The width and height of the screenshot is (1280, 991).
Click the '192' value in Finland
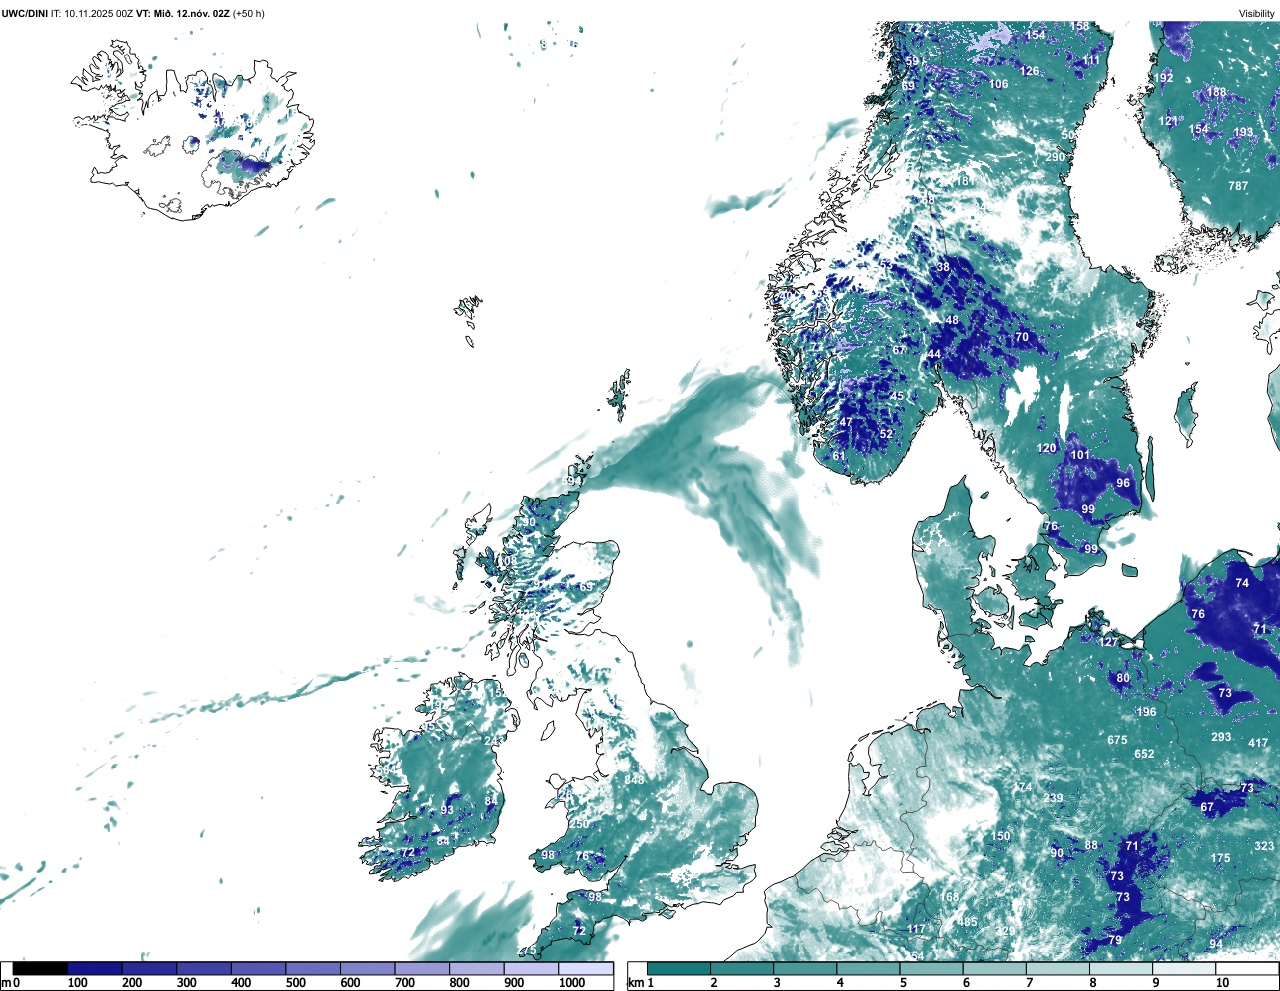(1164, 78)
